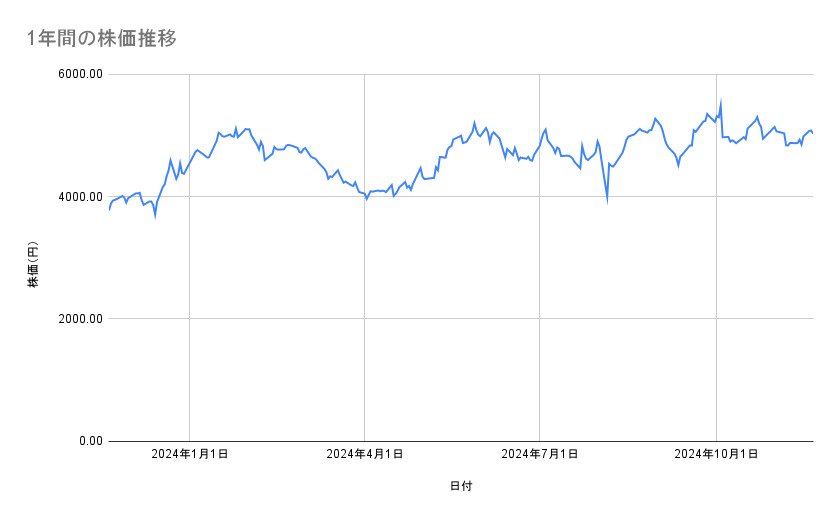Select the 2024年1月1日 date label

189,455
